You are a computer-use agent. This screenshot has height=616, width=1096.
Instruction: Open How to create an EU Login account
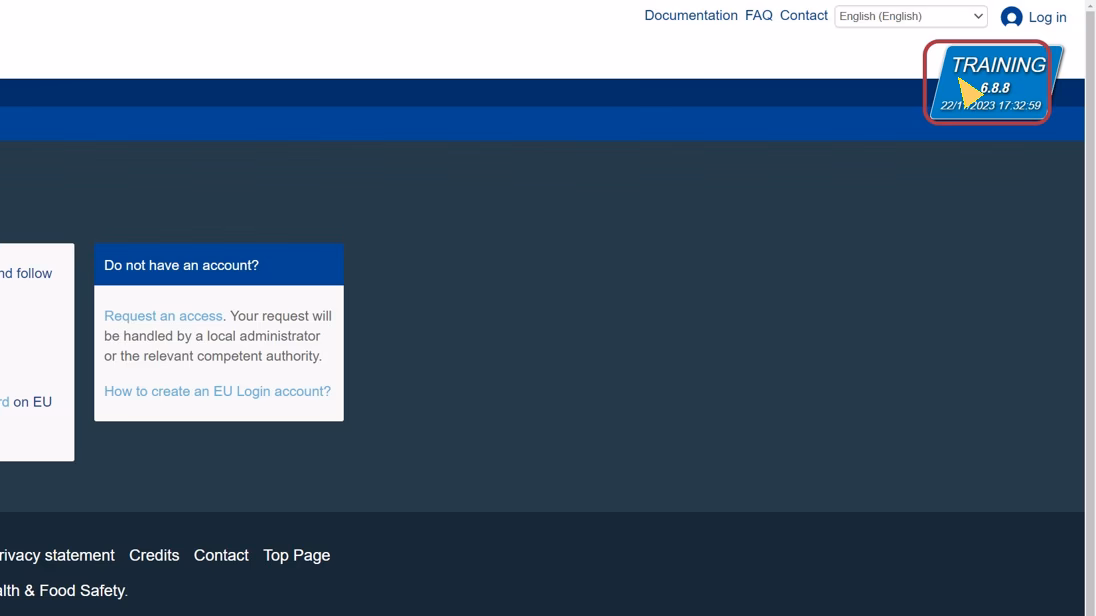[x=217, y=391]
